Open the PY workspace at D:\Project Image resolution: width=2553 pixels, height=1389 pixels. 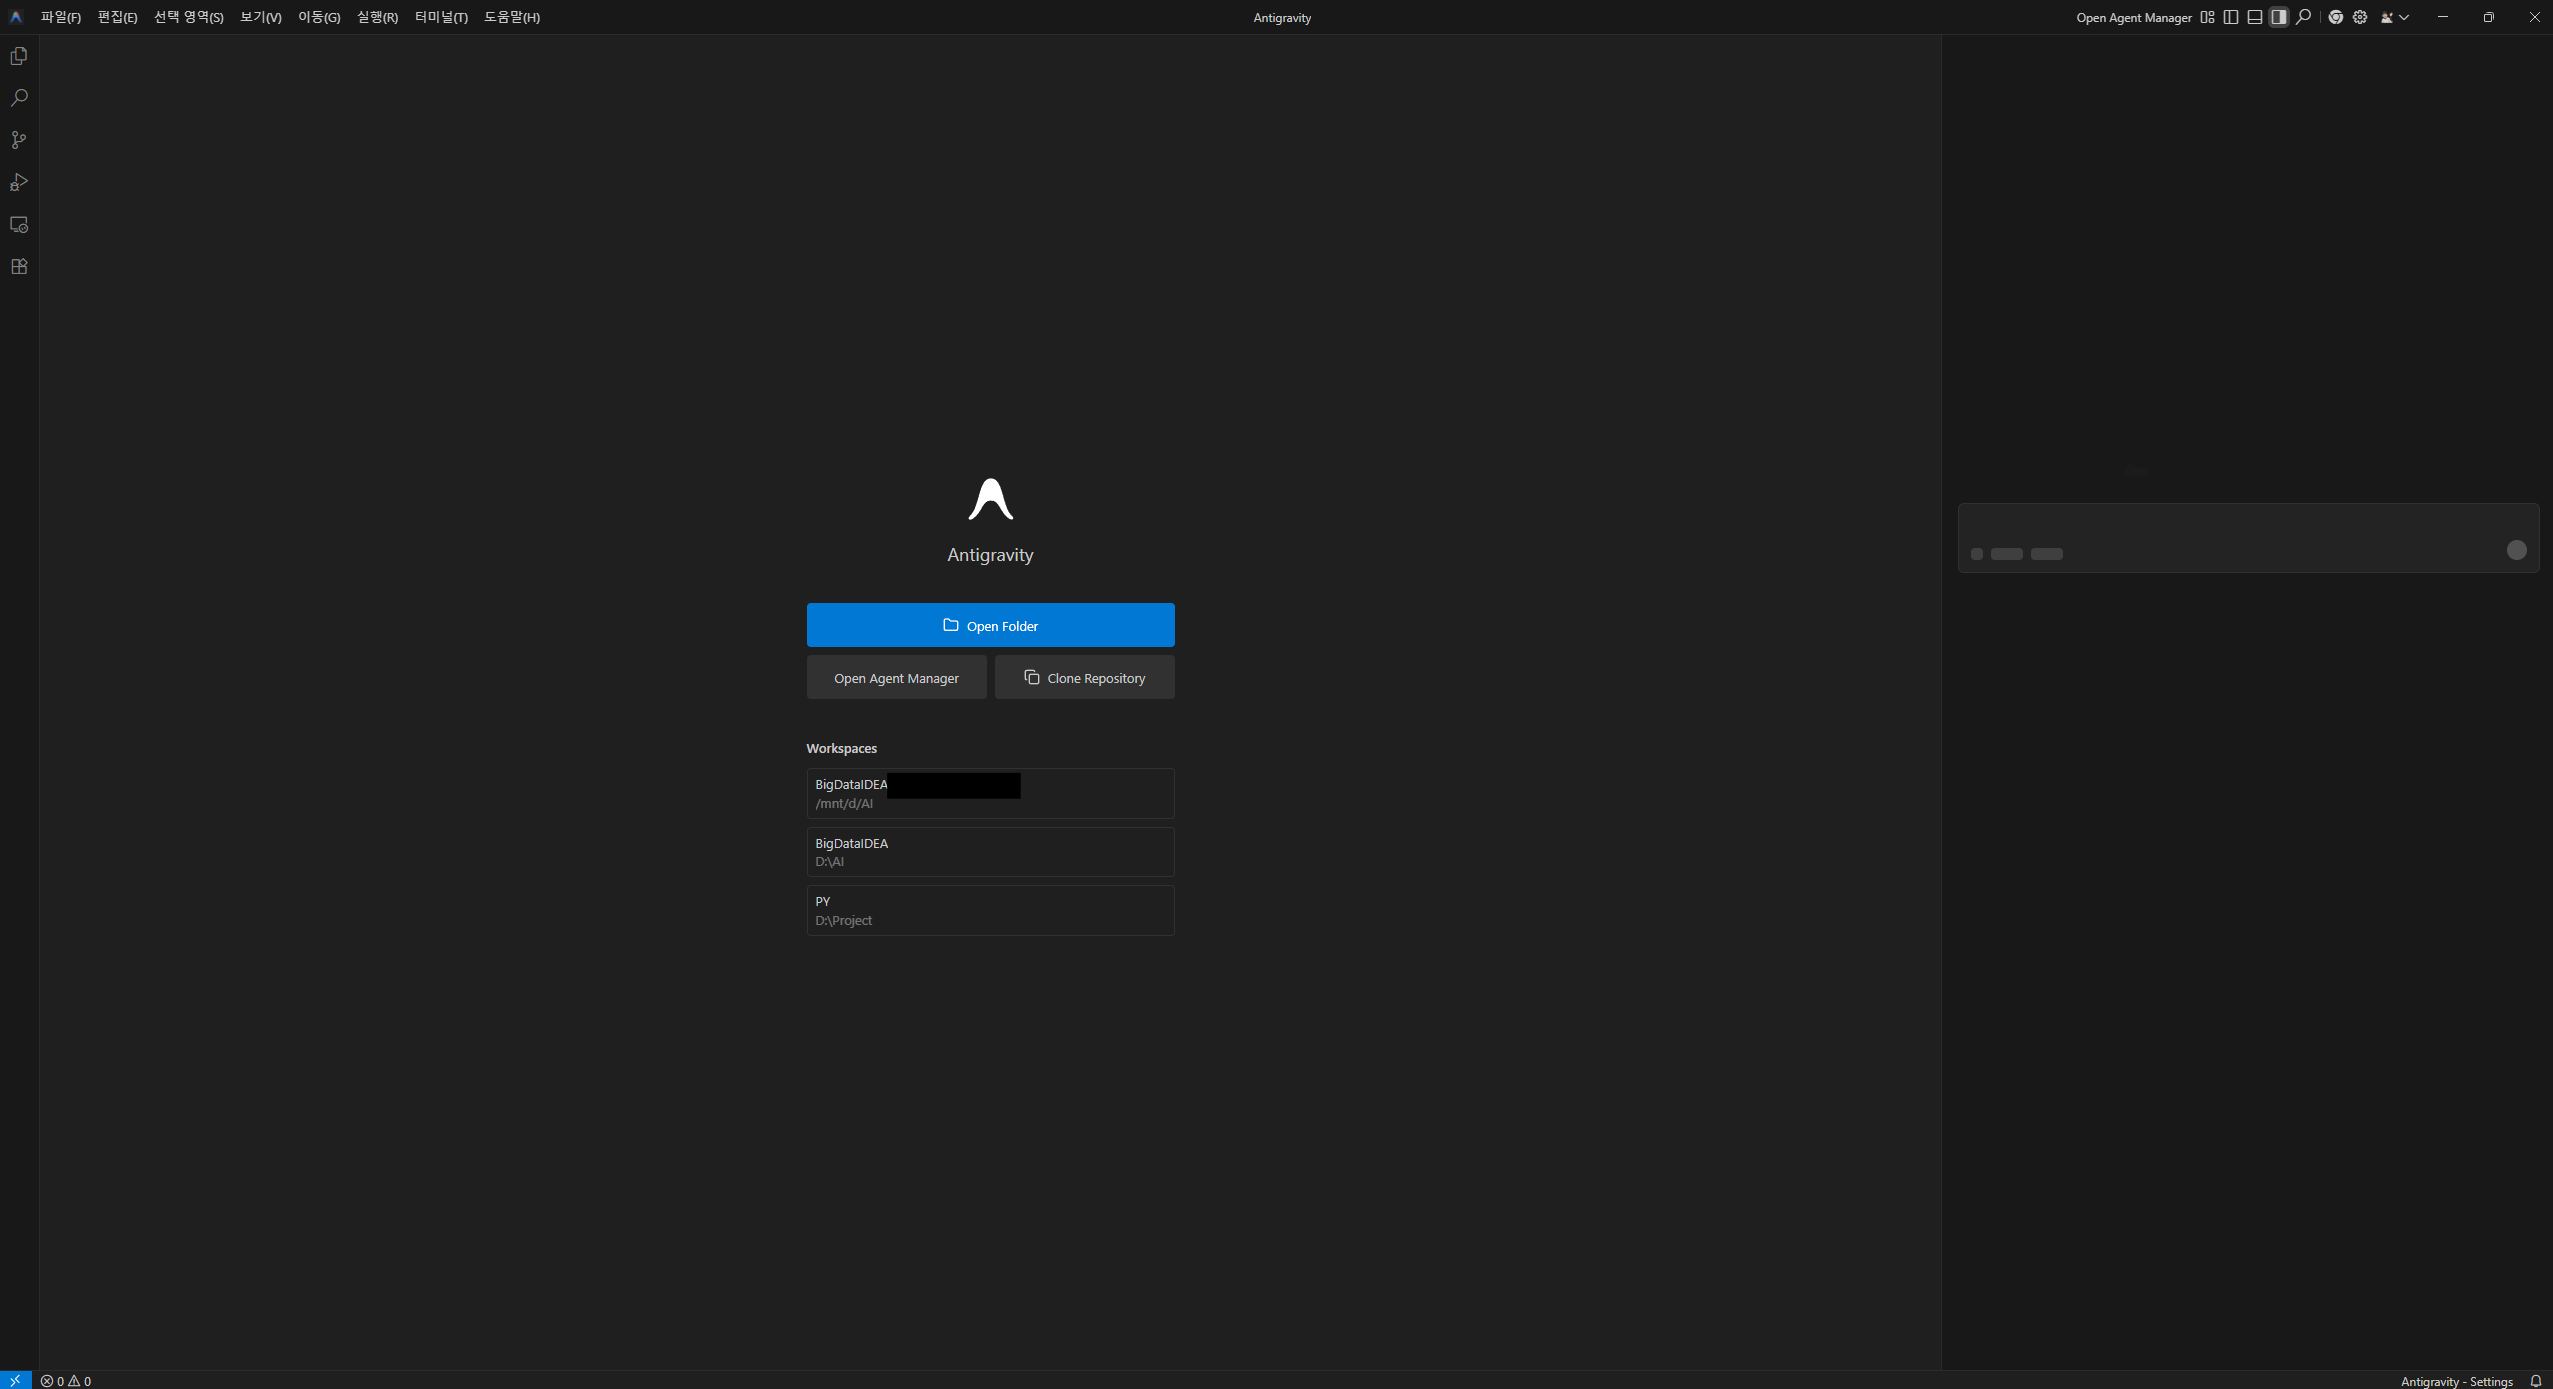(x=990, y=910)
